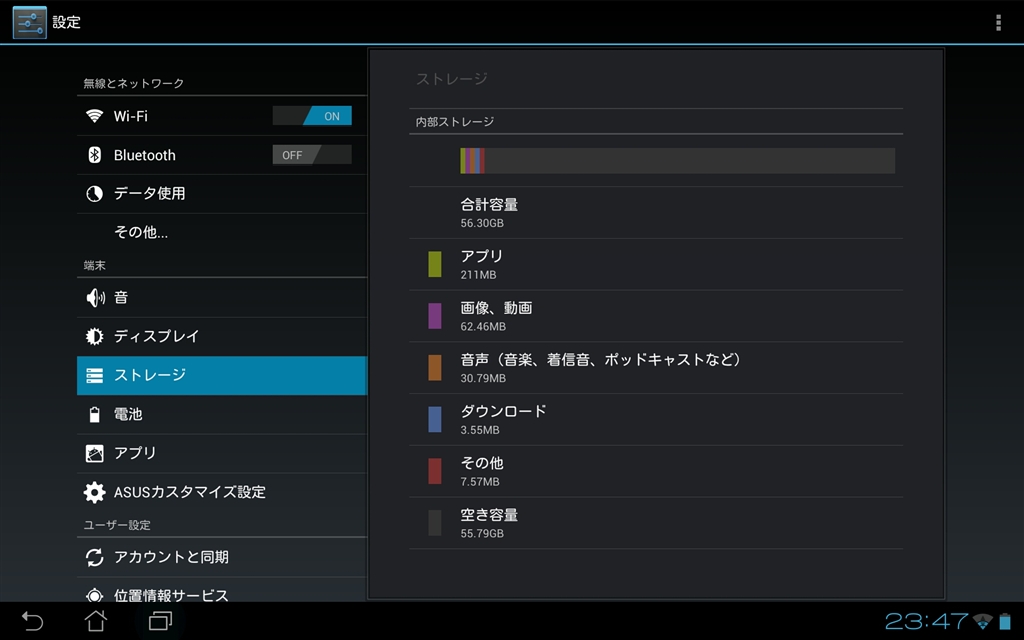The height and width of the screenshot is (640, 1024).
Task: Open その他... under wireless and networks
Action: pos(222,232)
